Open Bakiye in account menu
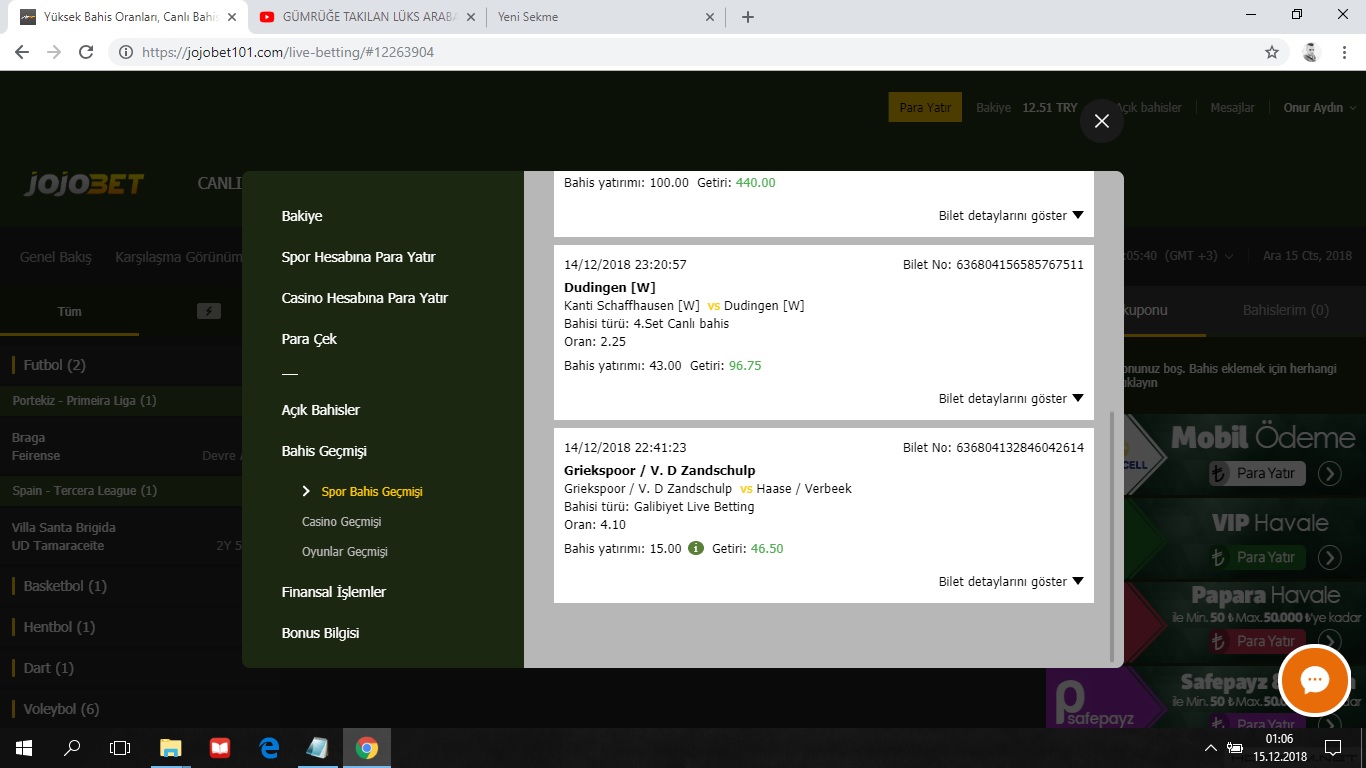 (302, 216)
